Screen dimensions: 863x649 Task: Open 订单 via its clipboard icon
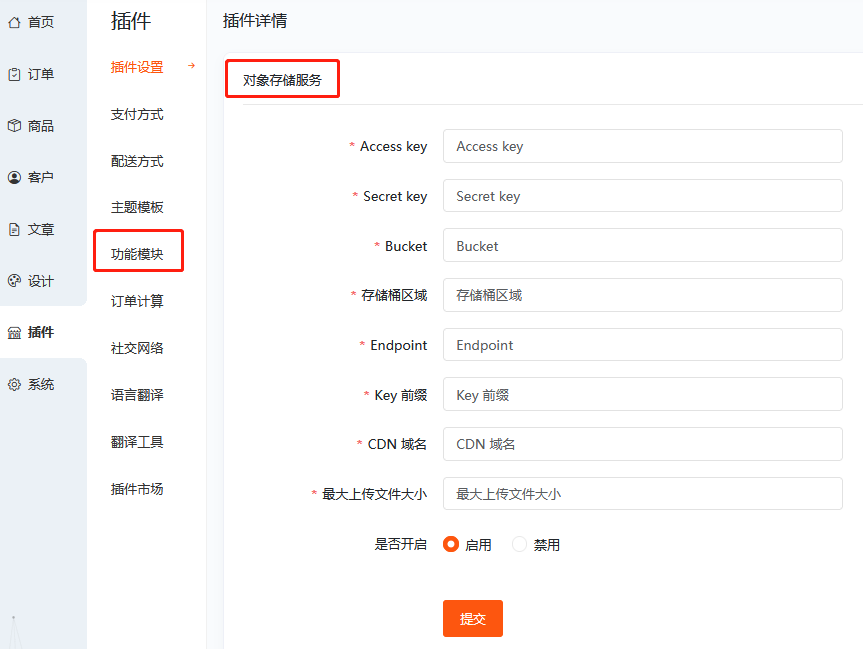[x=14, y=74]
